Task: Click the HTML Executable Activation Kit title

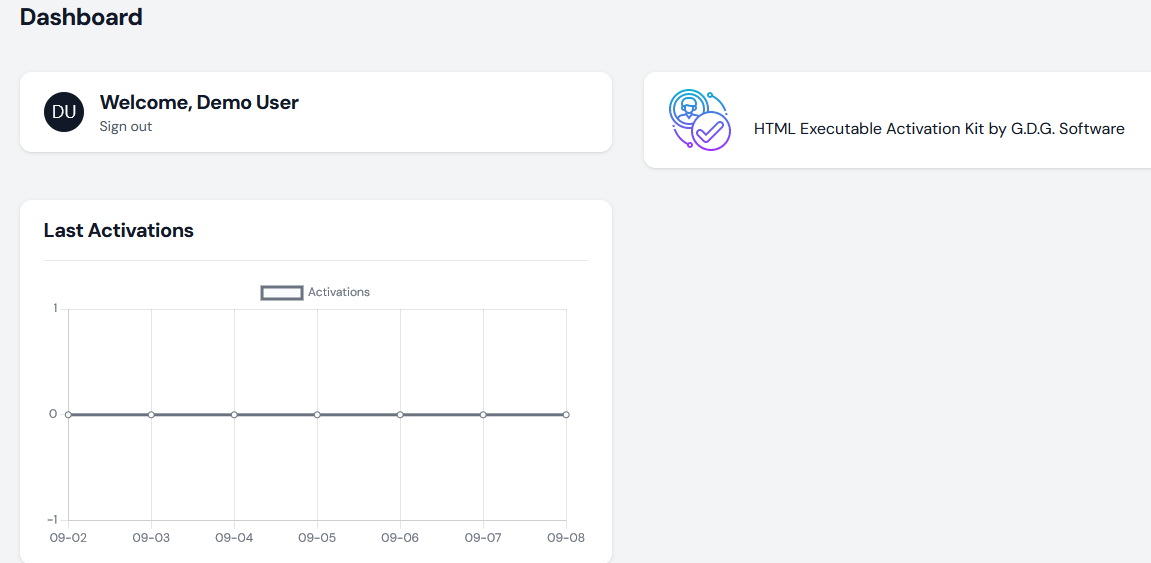Action: coord(938,129)
